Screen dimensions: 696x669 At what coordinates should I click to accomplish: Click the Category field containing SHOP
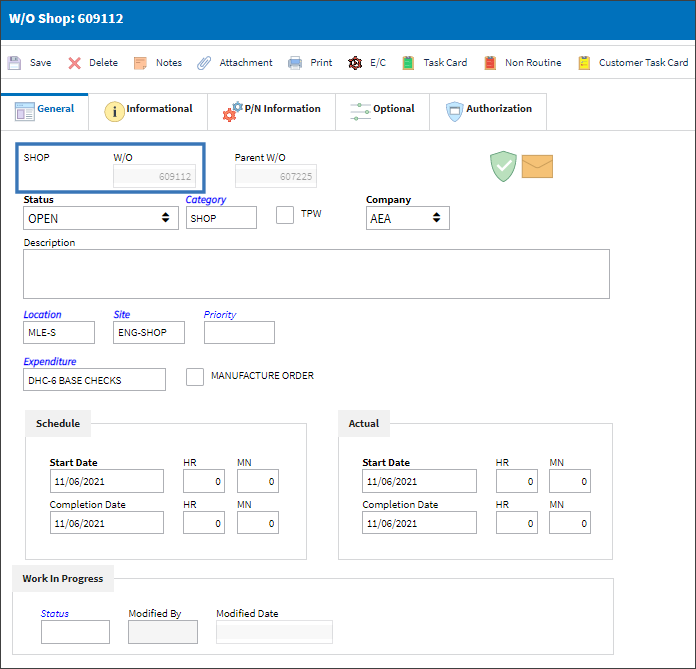221,218
